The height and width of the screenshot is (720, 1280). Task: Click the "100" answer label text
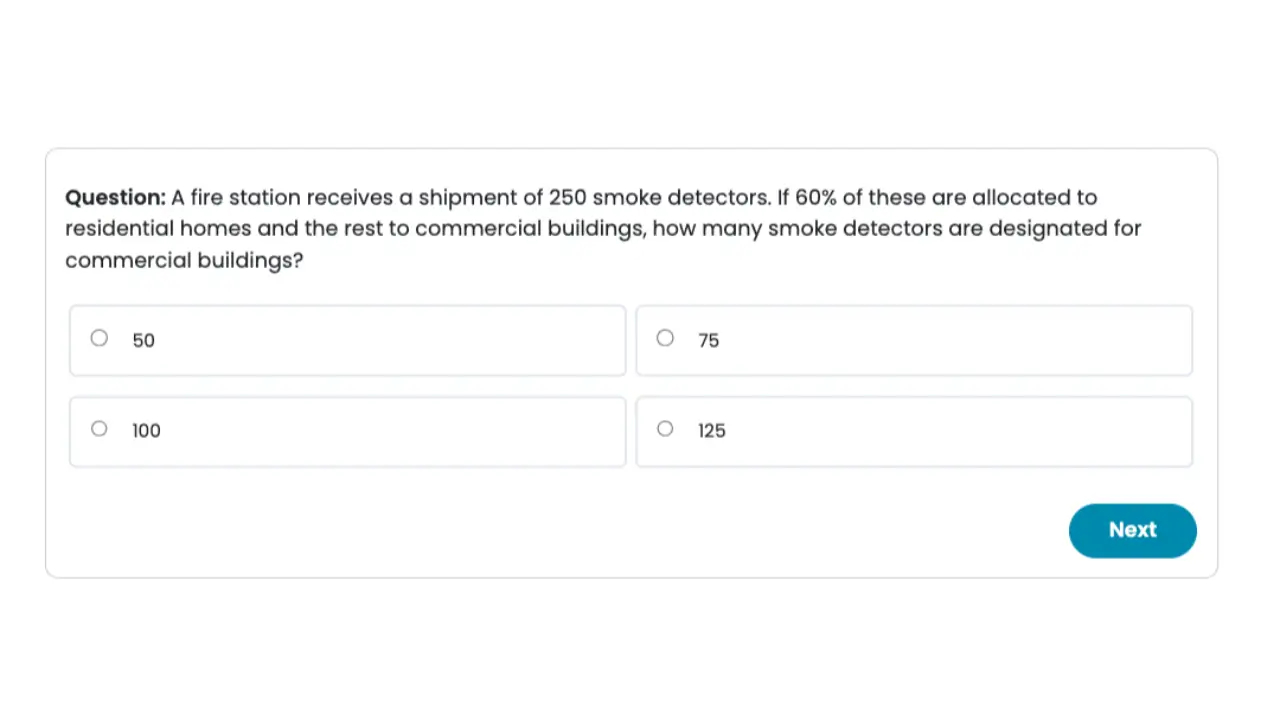tap(147, 431)
